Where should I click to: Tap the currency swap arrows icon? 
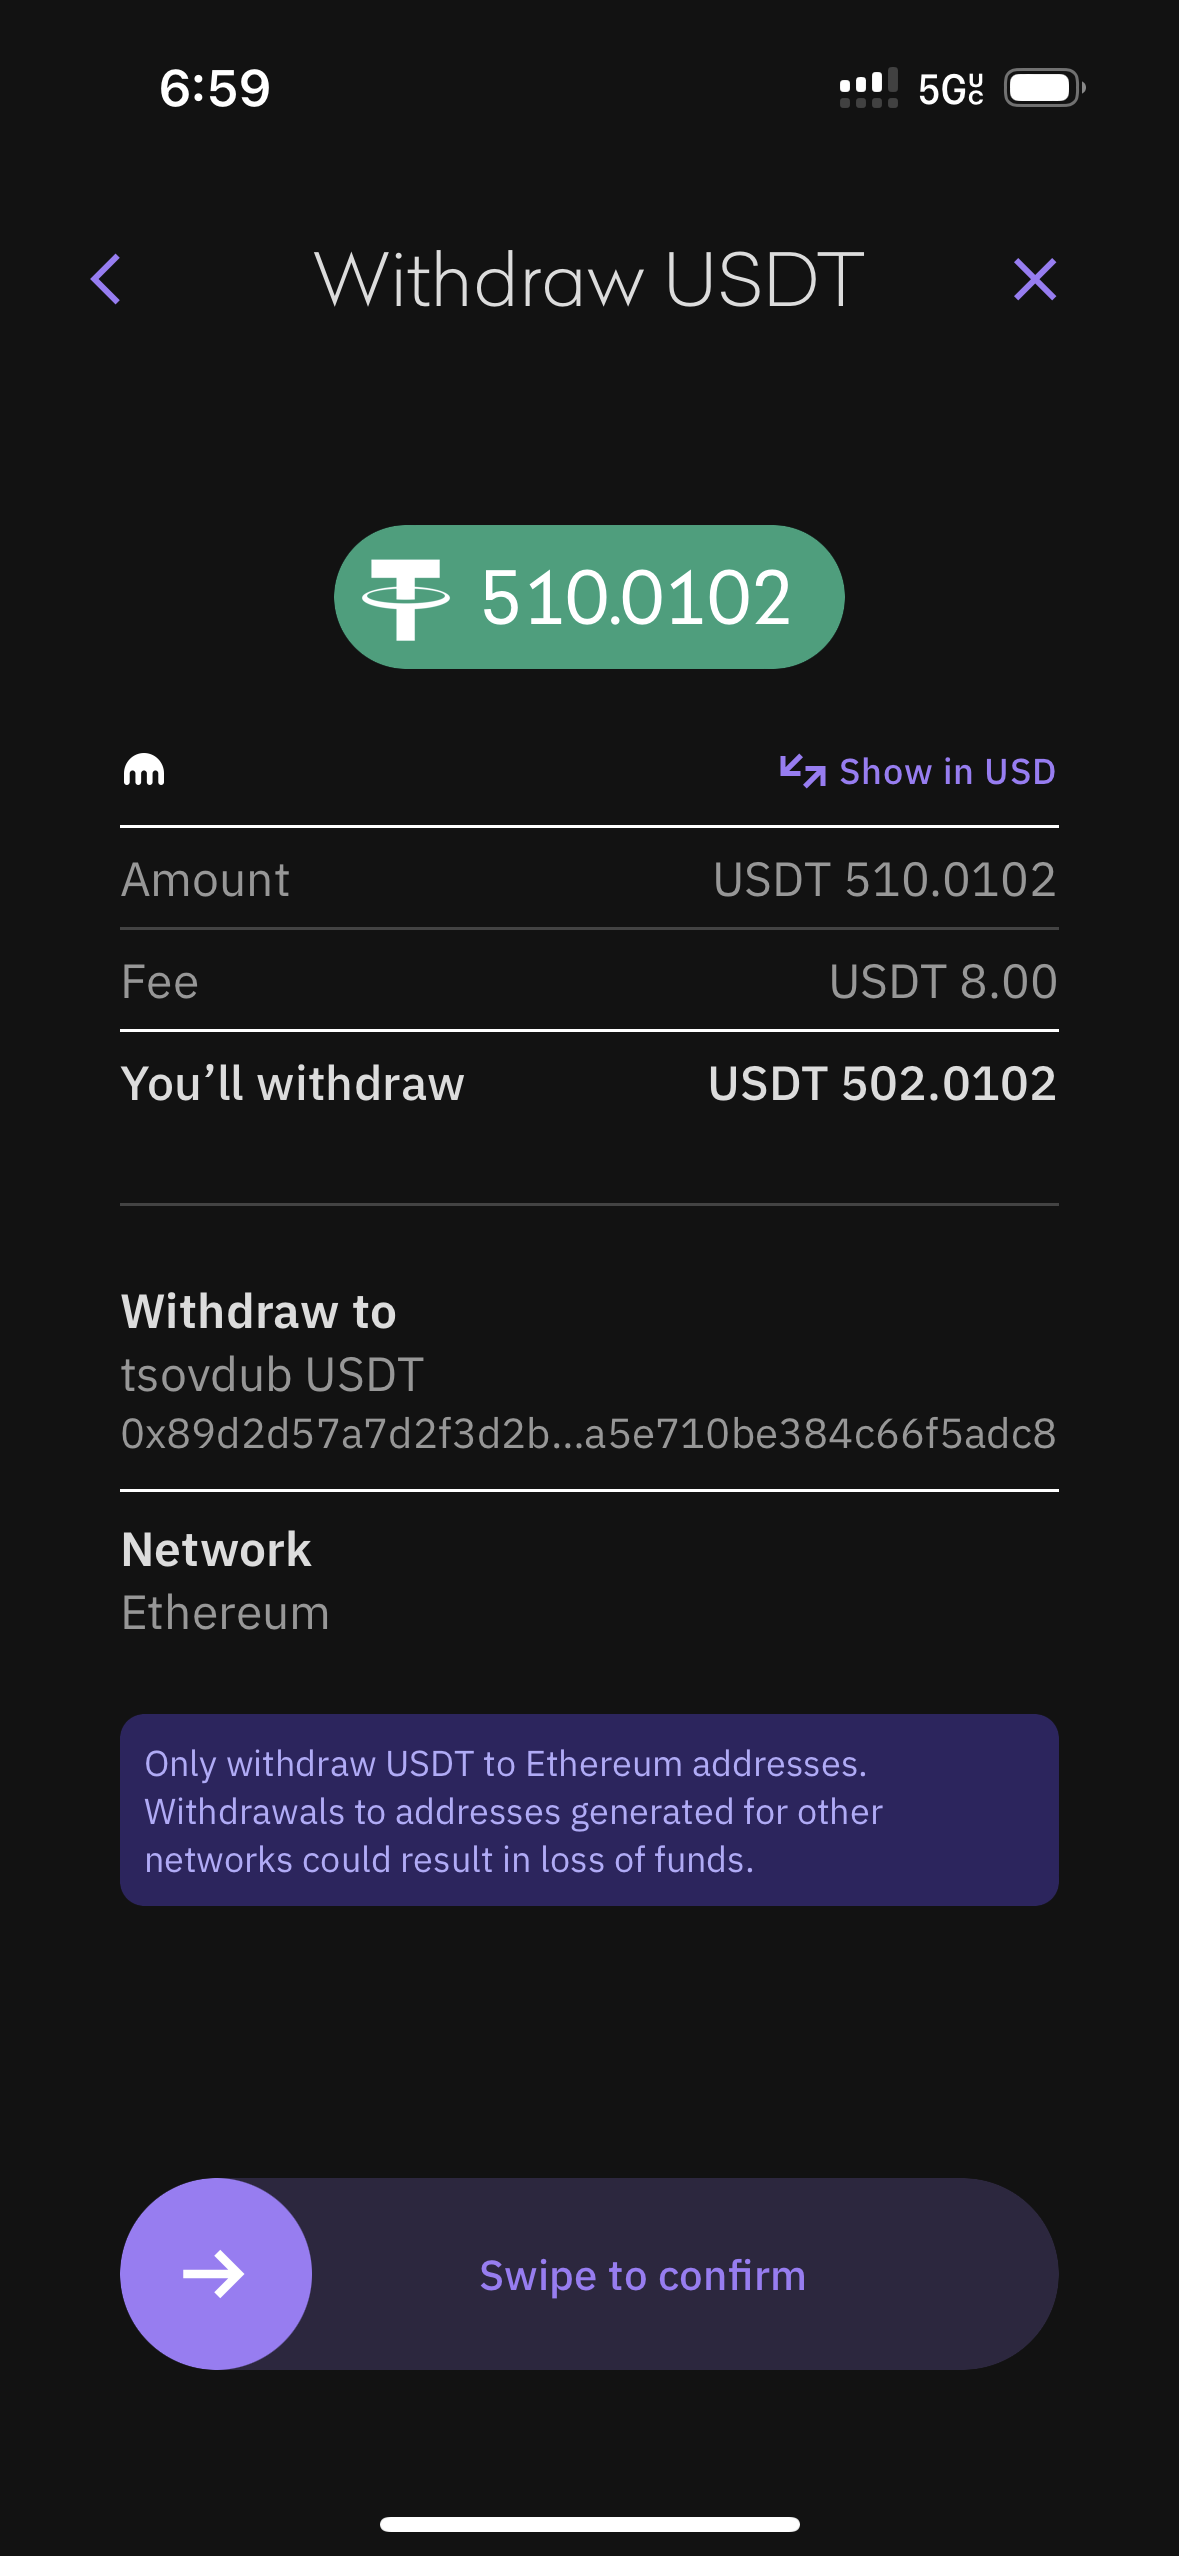[x=802, y=771]
